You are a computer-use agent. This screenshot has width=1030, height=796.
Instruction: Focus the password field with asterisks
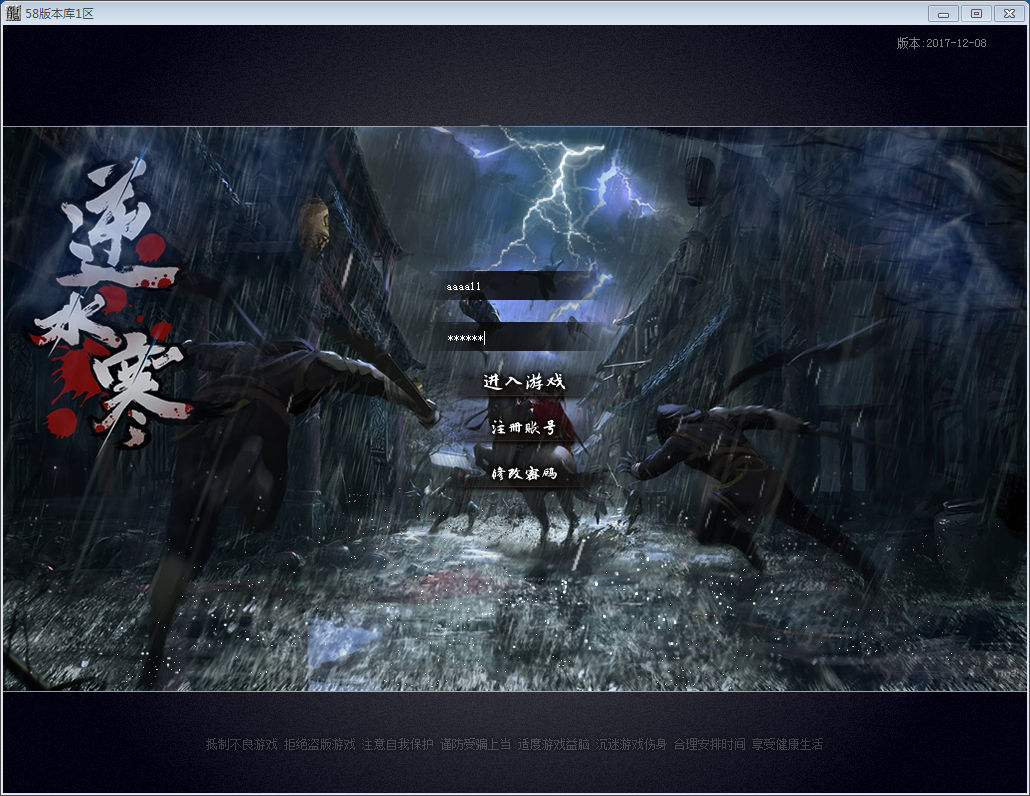pos(519,338)
